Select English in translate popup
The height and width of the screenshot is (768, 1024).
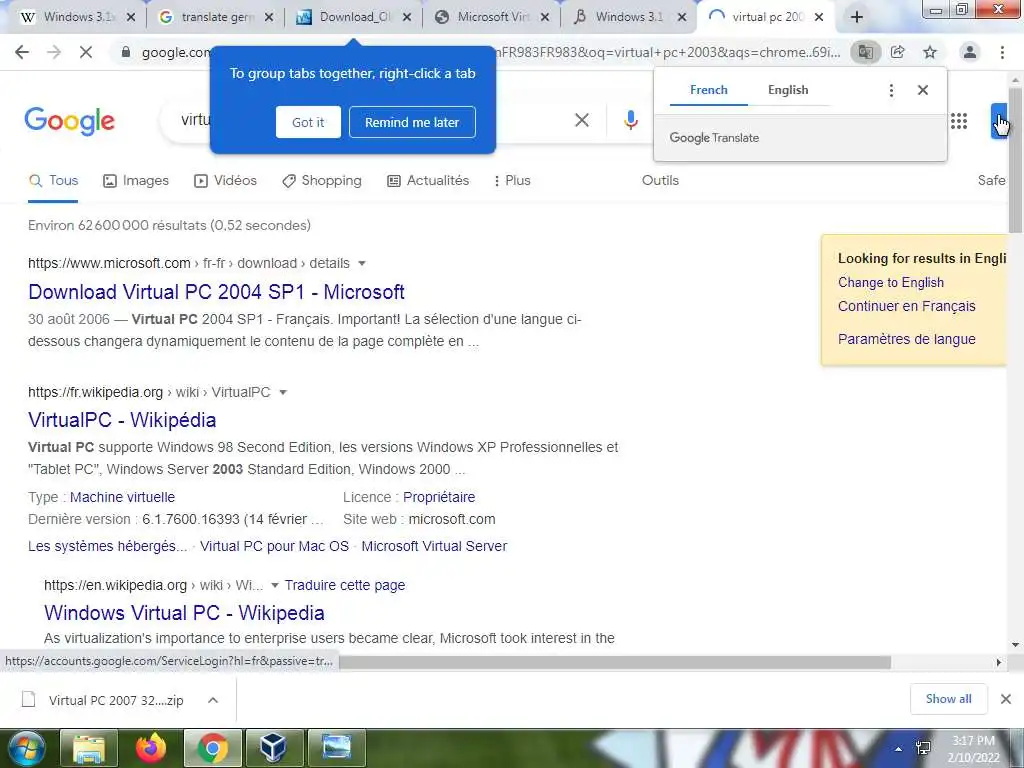(x=788, y=90)
